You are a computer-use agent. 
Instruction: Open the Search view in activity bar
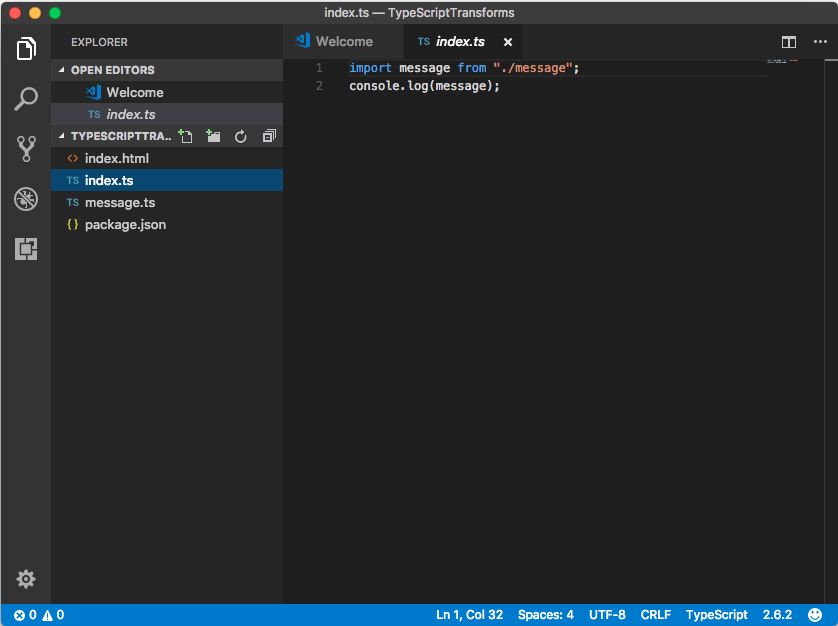[26, 99]
